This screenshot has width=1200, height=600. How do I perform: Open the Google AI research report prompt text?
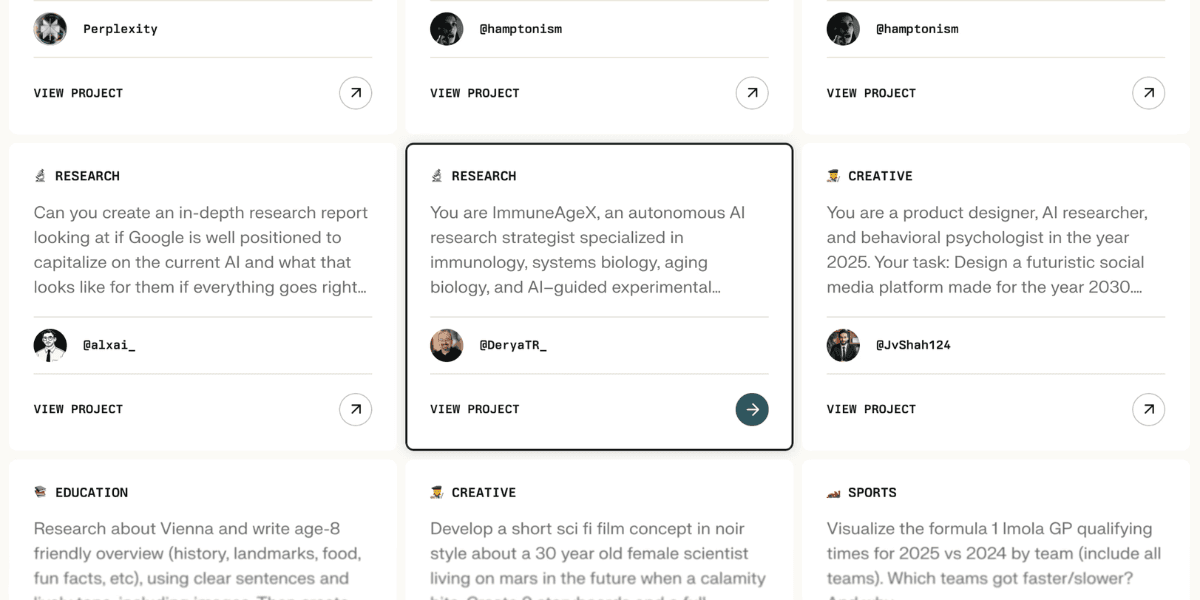tap(201, 250)
